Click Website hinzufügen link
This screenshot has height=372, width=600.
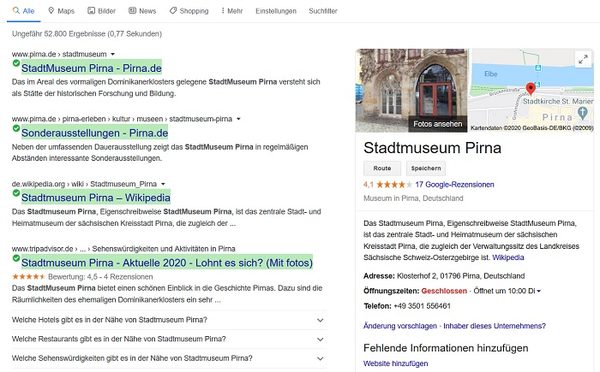(396, 364)
